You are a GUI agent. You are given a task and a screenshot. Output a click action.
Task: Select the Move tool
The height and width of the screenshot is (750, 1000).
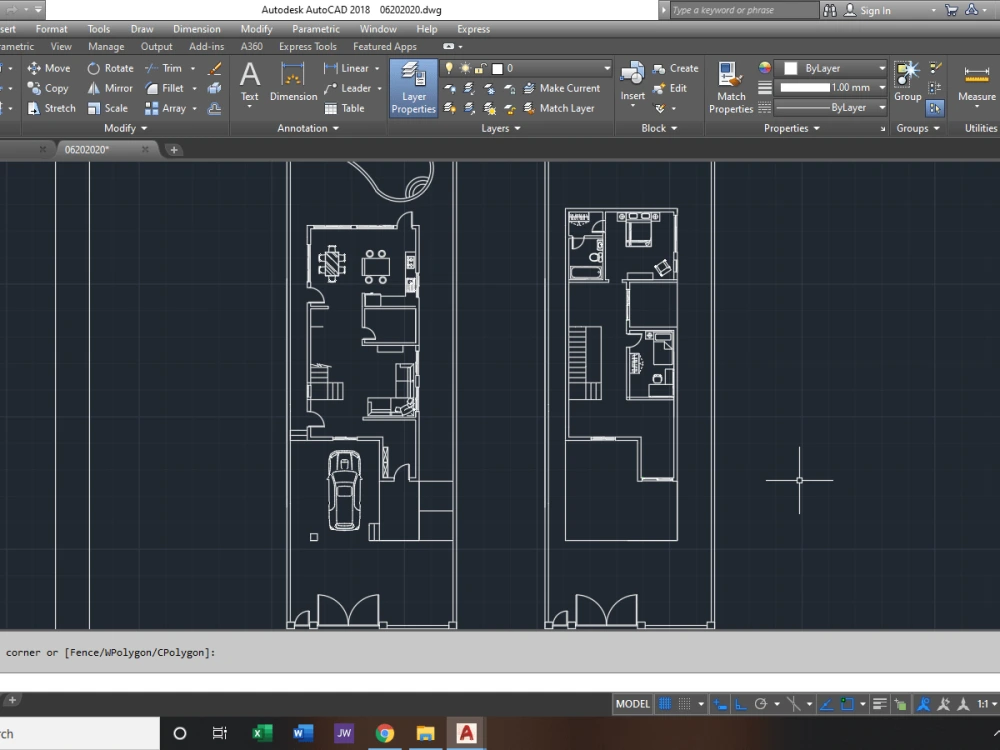click(49, 68)
